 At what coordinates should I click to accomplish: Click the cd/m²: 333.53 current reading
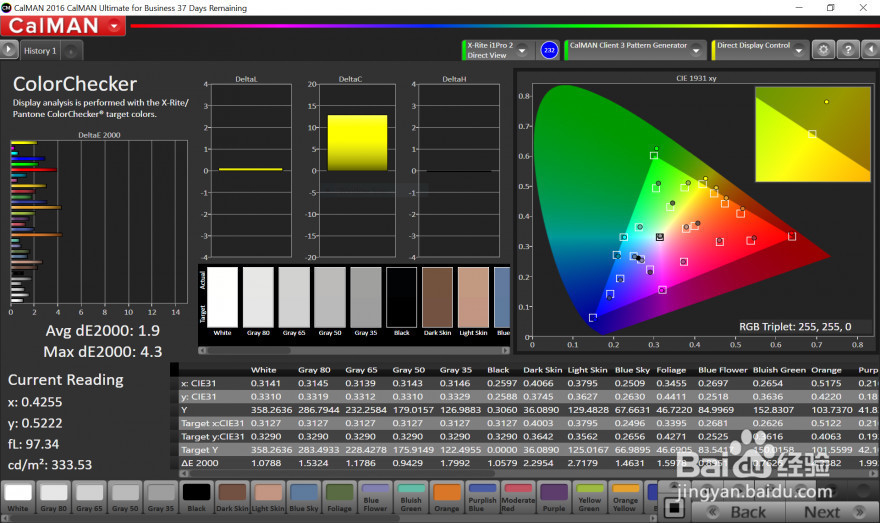pyautogui.click(x=50, y=465)
